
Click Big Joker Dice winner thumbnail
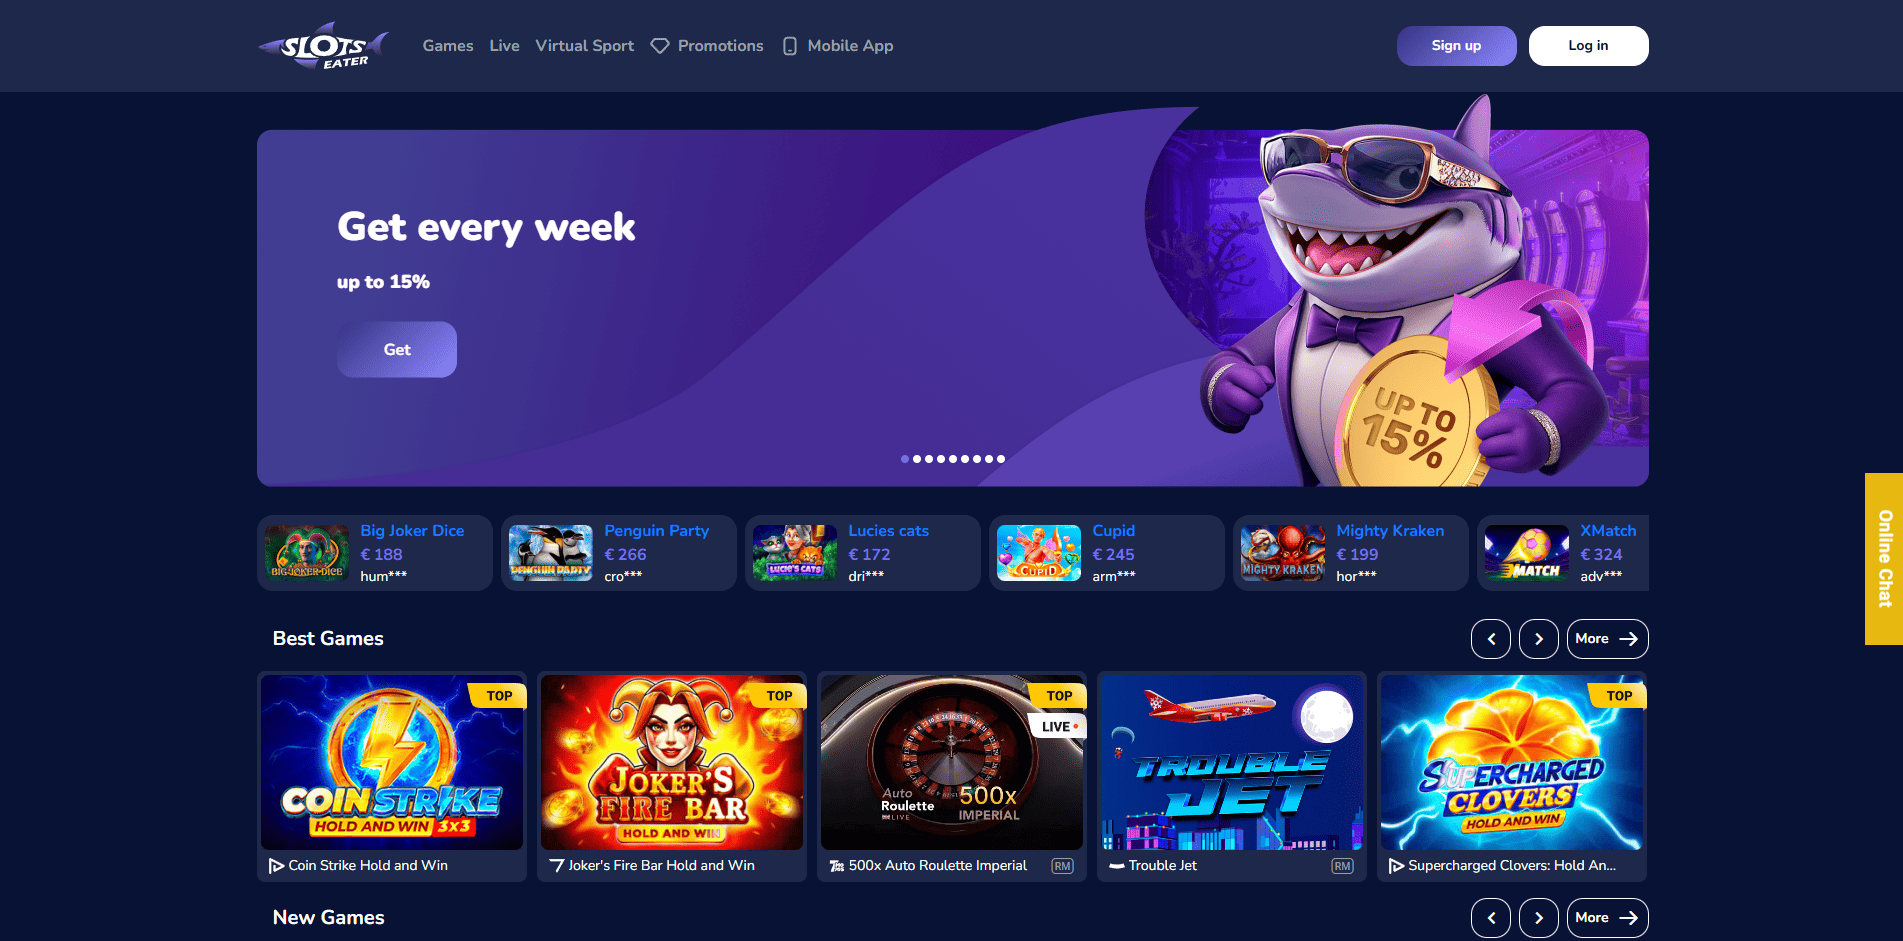[x=307, y=553]
